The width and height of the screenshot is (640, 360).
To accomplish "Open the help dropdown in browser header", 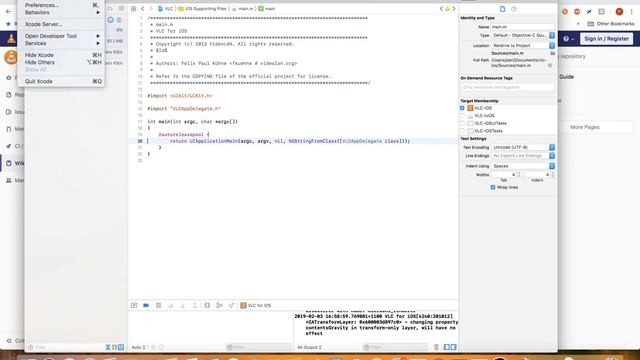I will point(569,39).
